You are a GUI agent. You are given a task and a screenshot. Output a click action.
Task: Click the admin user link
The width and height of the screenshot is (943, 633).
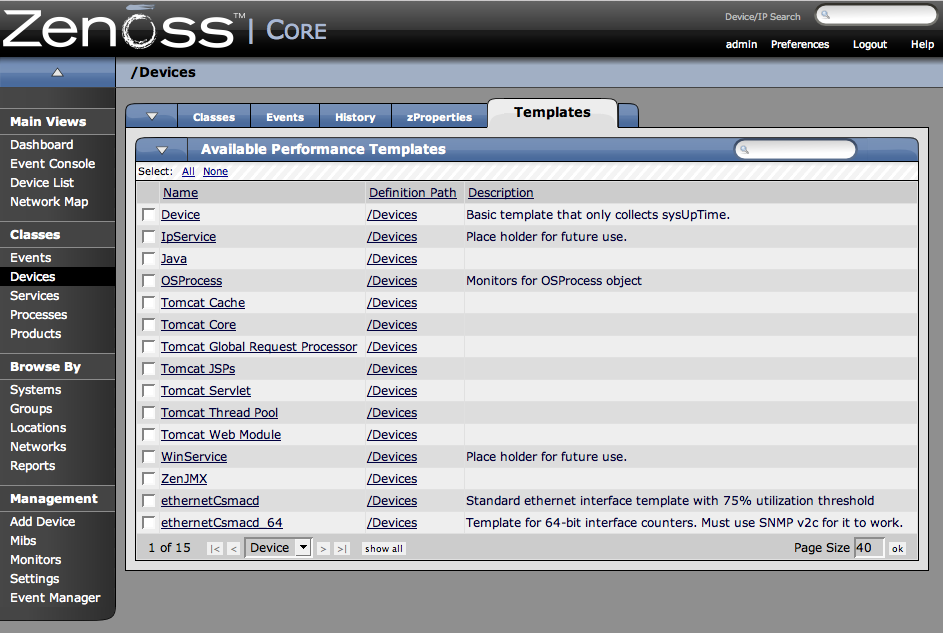741,44
